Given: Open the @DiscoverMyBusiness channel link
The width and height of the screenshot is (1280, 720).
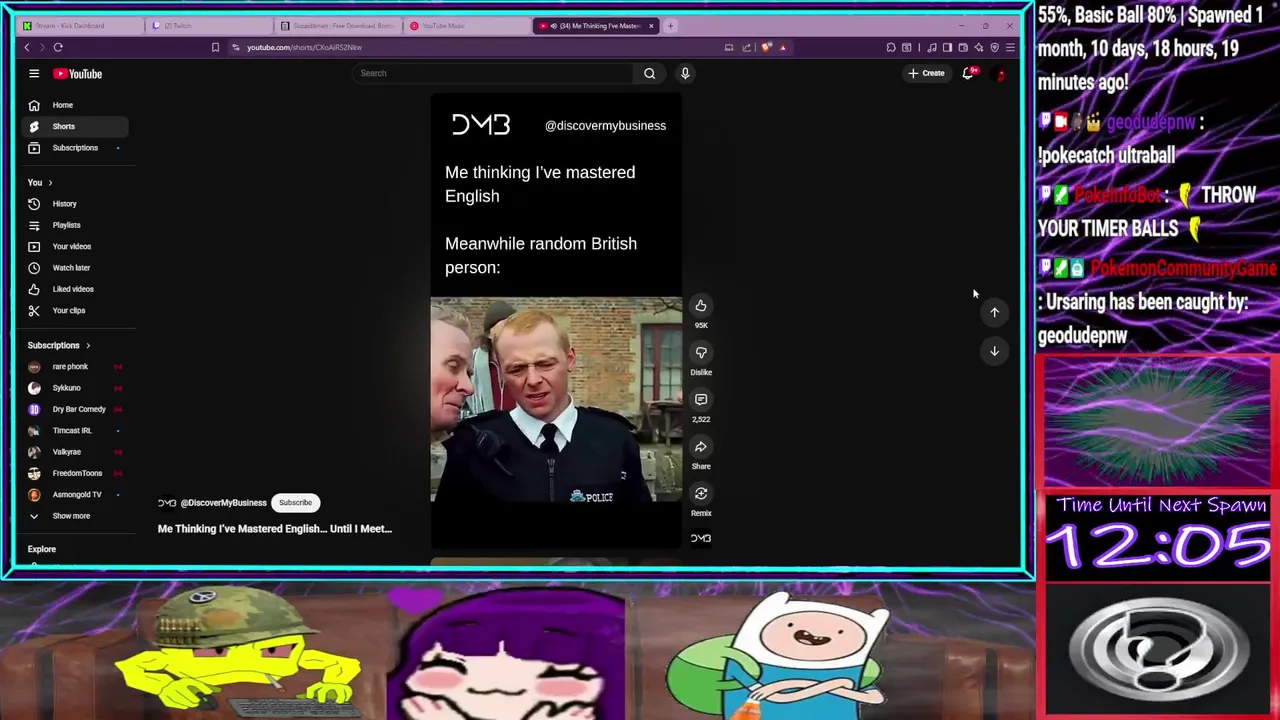Looking at the screenshot, I should (223, 503).
